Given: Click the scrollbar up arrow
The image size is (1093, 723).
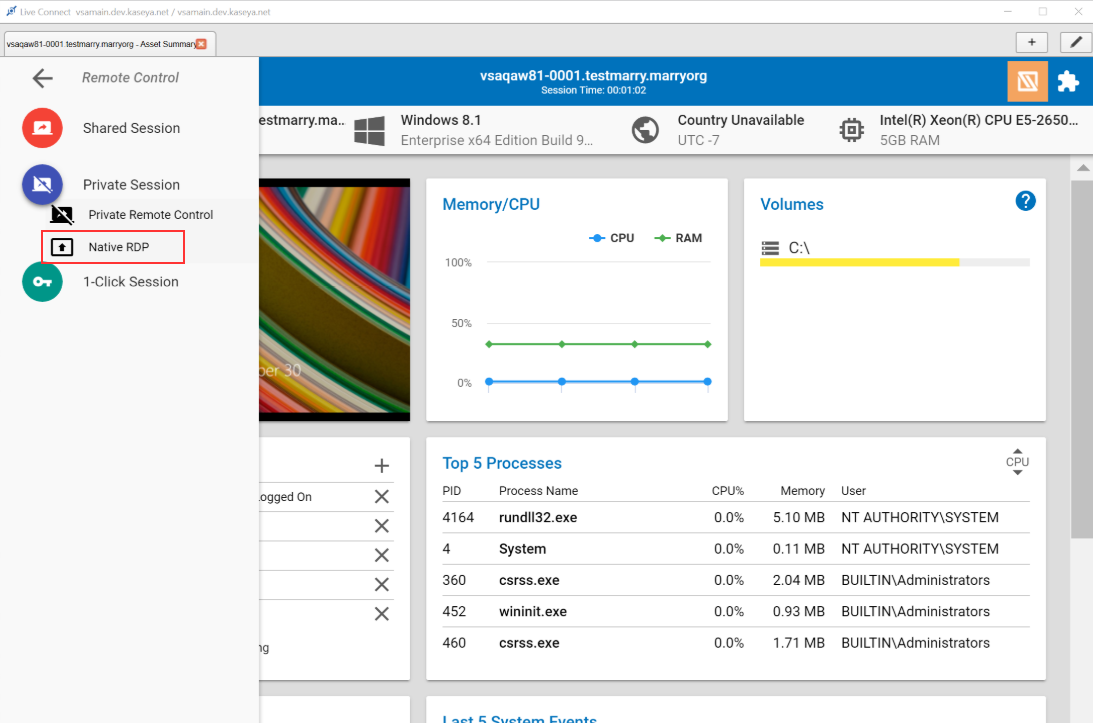Looking at the screenshot, I should [1082, 167].
